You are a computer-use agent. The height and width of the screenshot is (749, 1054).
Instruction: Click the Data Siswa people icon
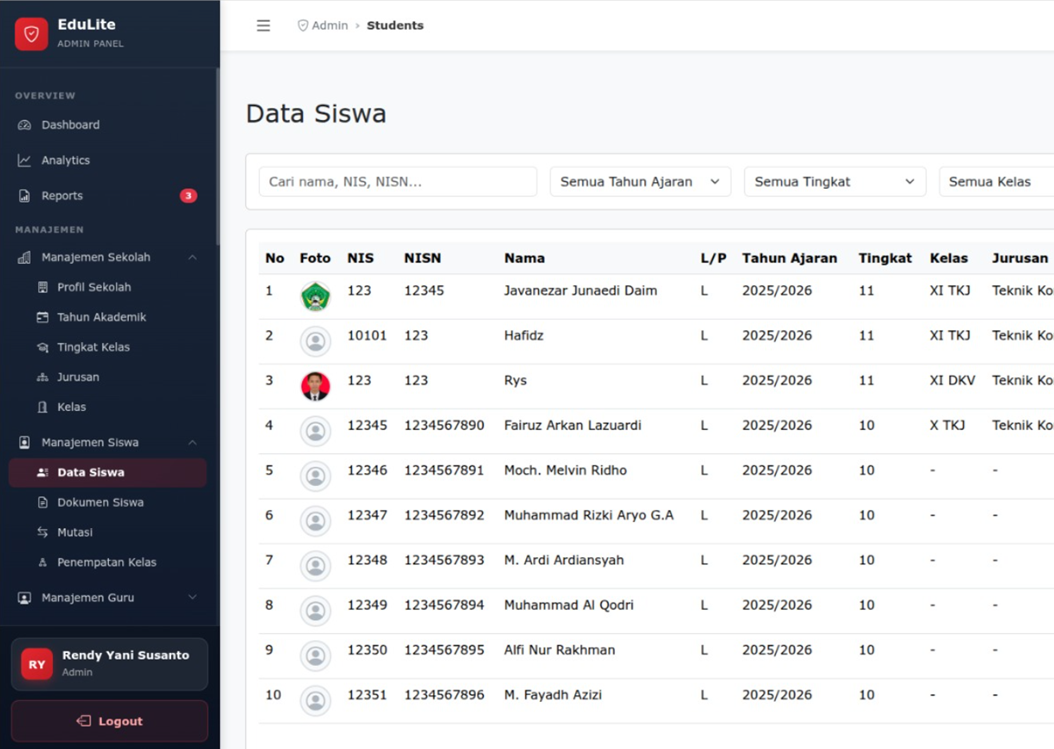click(x=42, y=473)
